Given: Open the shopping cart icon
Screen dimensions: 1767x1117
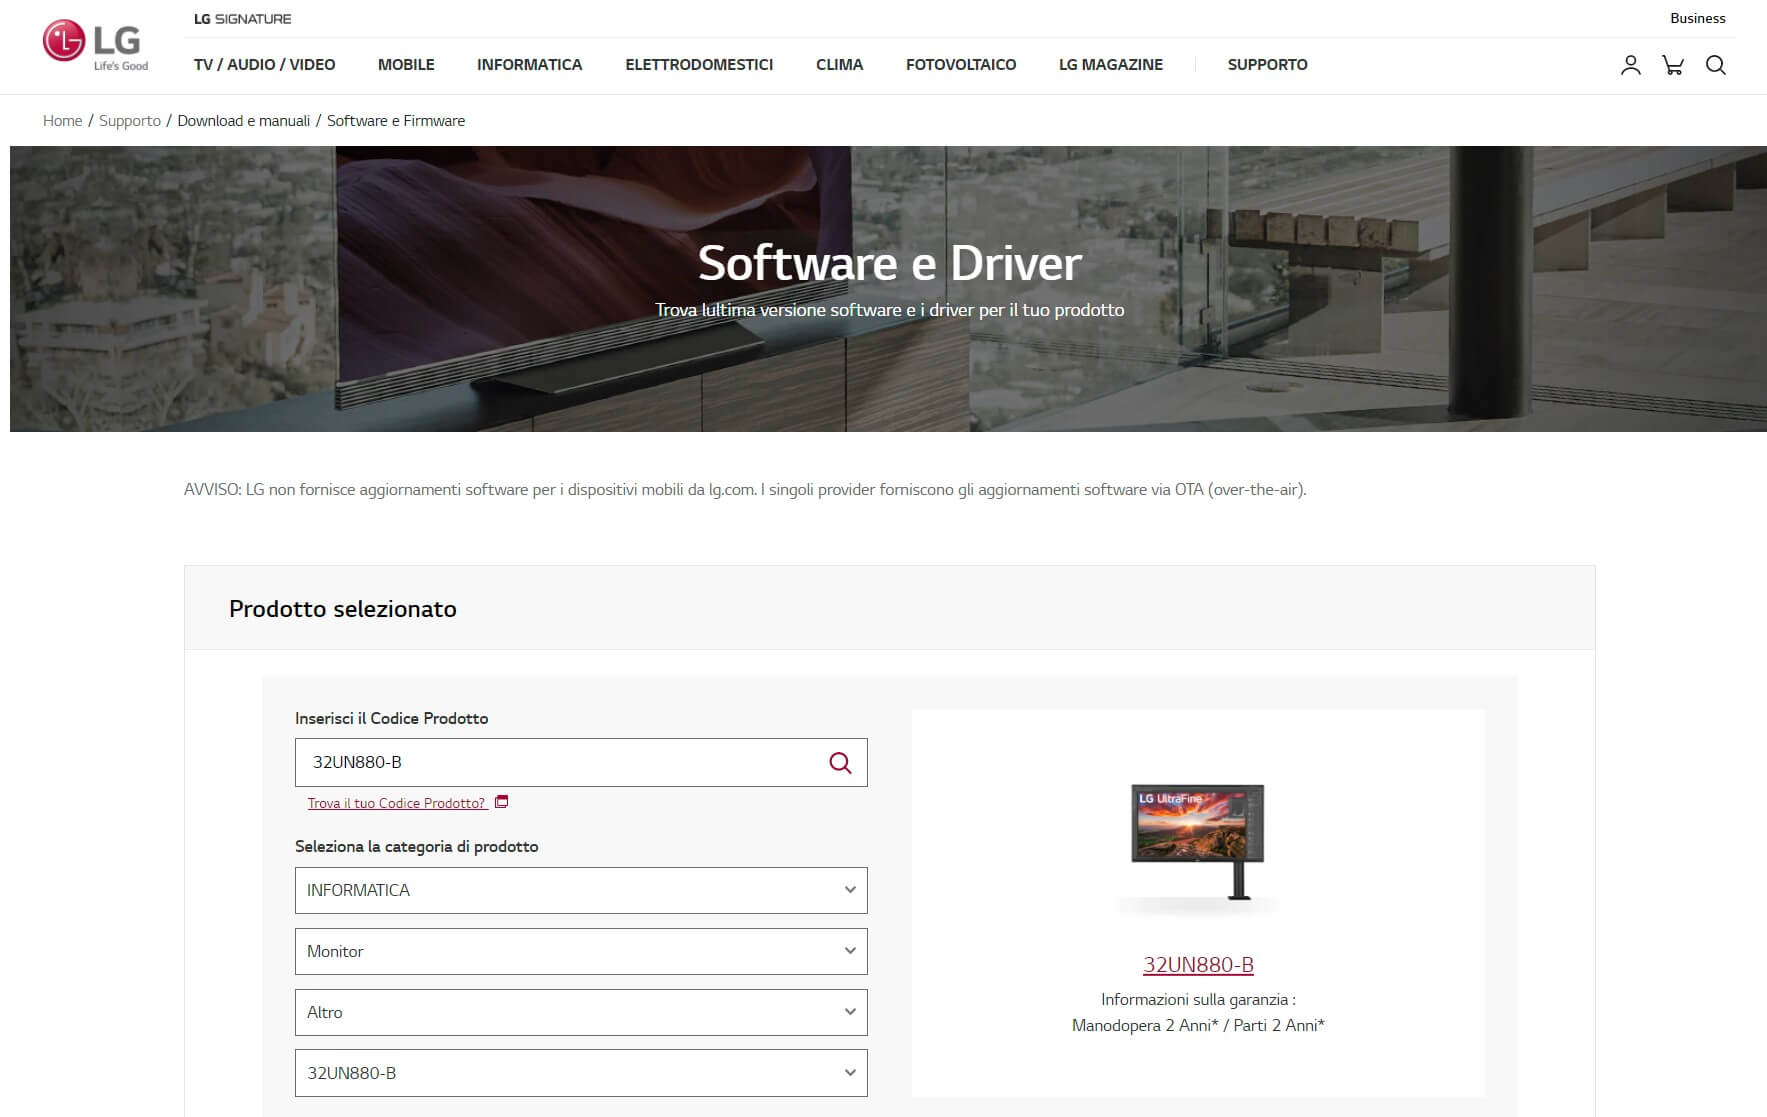Looking at the screenshot, I should (1672, 65).
